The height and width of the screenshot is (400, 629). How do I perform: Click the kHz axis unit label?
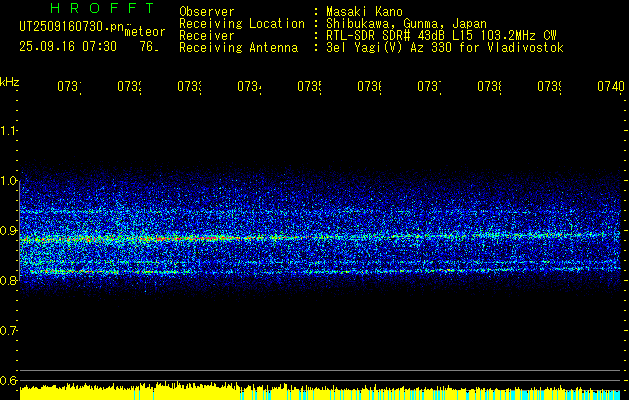coord(10,81)
